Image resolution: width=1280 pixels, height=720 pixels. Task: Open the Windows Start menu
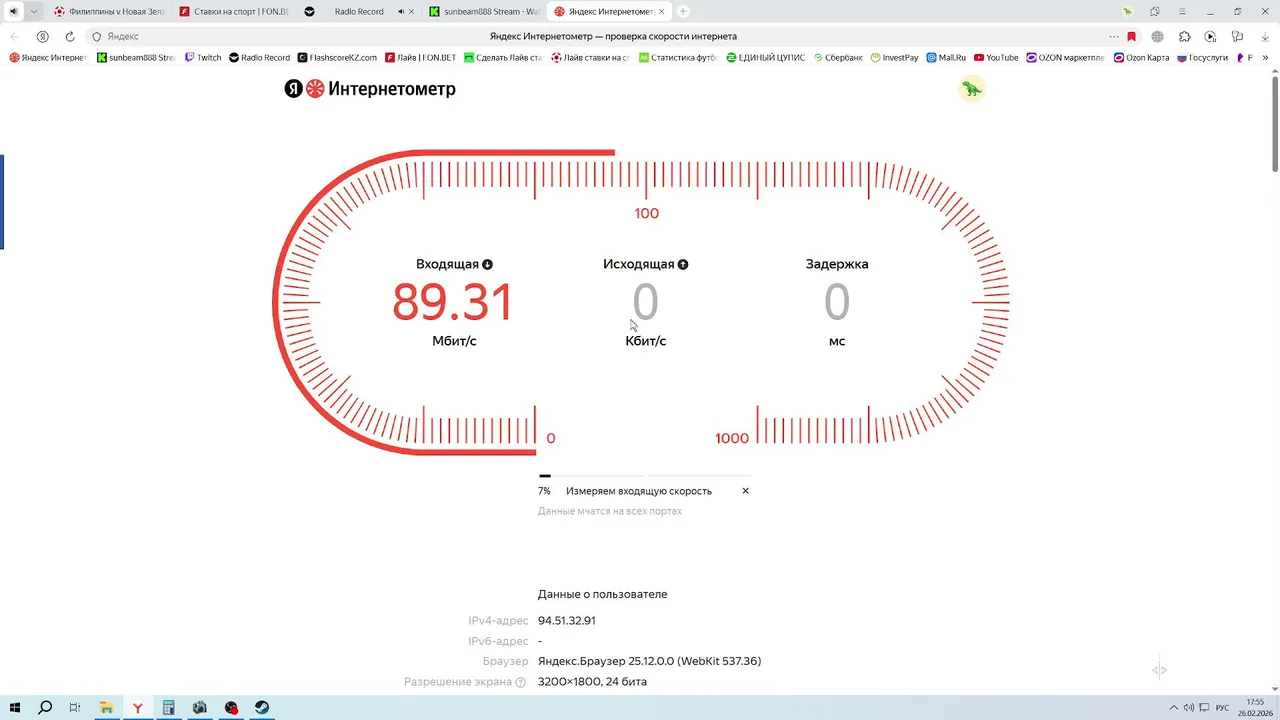(x=14, y=708)
